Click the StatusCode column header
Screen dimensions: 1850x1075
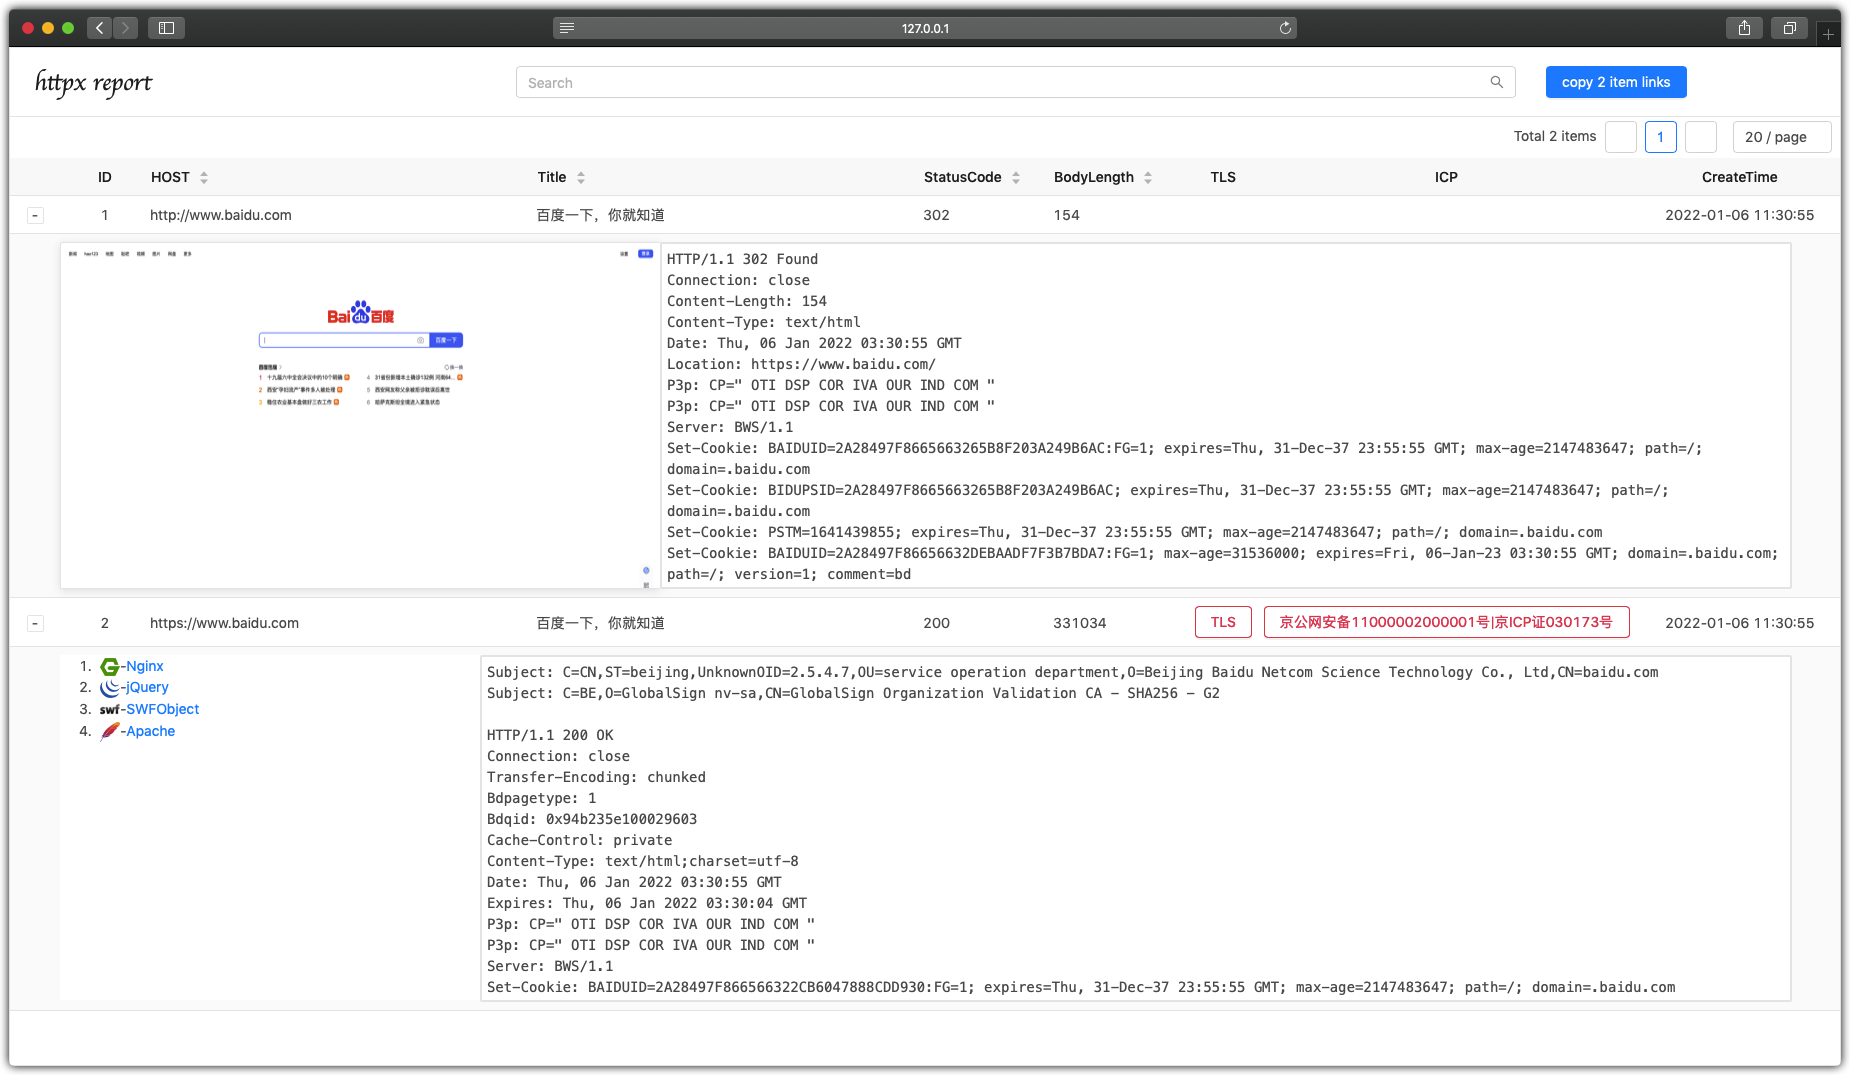[962, 177]
